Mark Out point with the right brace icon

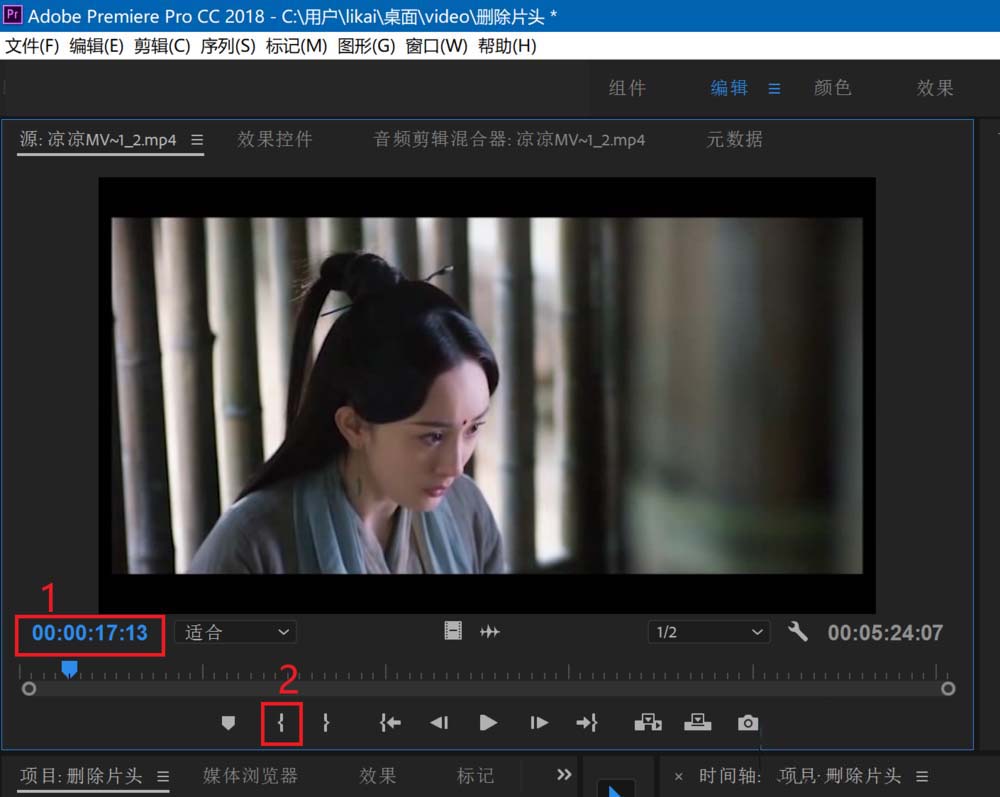[x=326, y=723]
